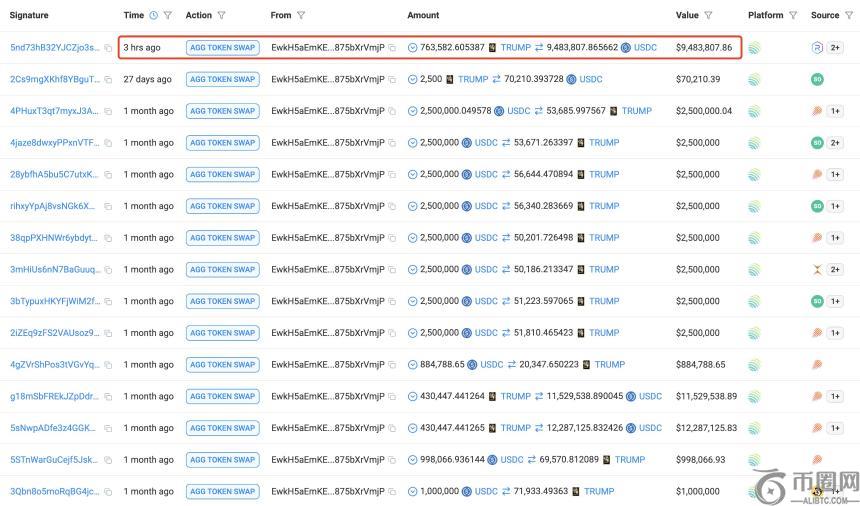
Task: Expand the 2+ sources badge in the first row
Action: (835, 48)
